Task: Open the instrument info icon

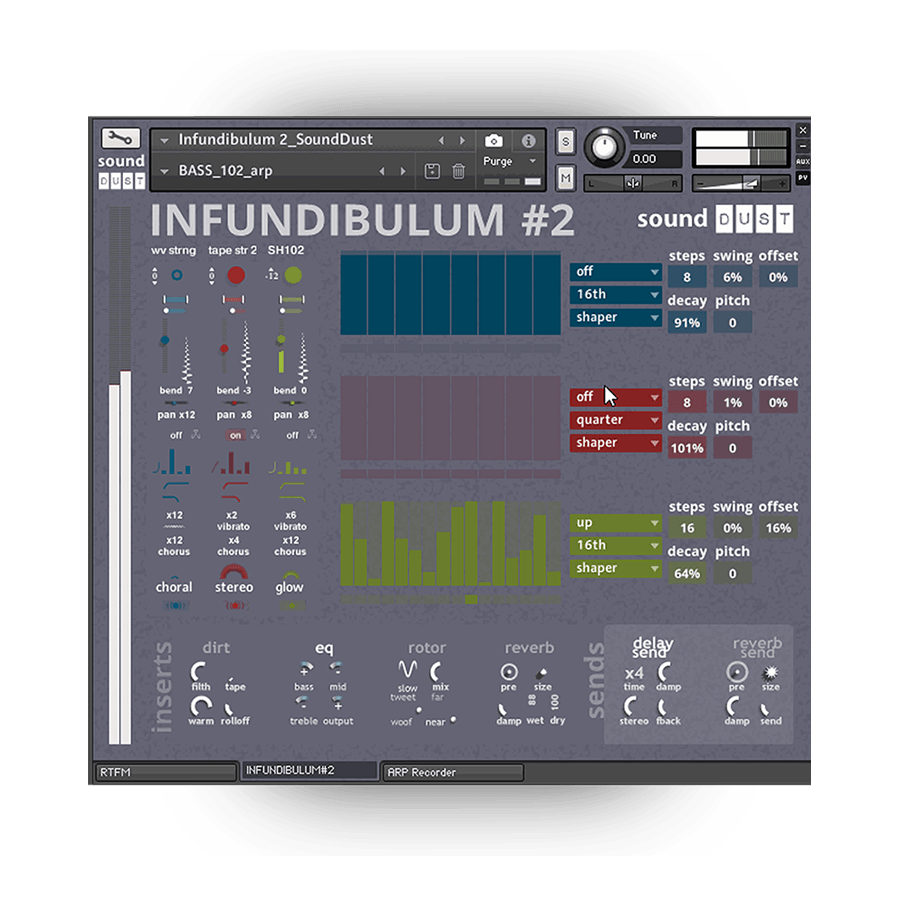Action: [529, 141]
